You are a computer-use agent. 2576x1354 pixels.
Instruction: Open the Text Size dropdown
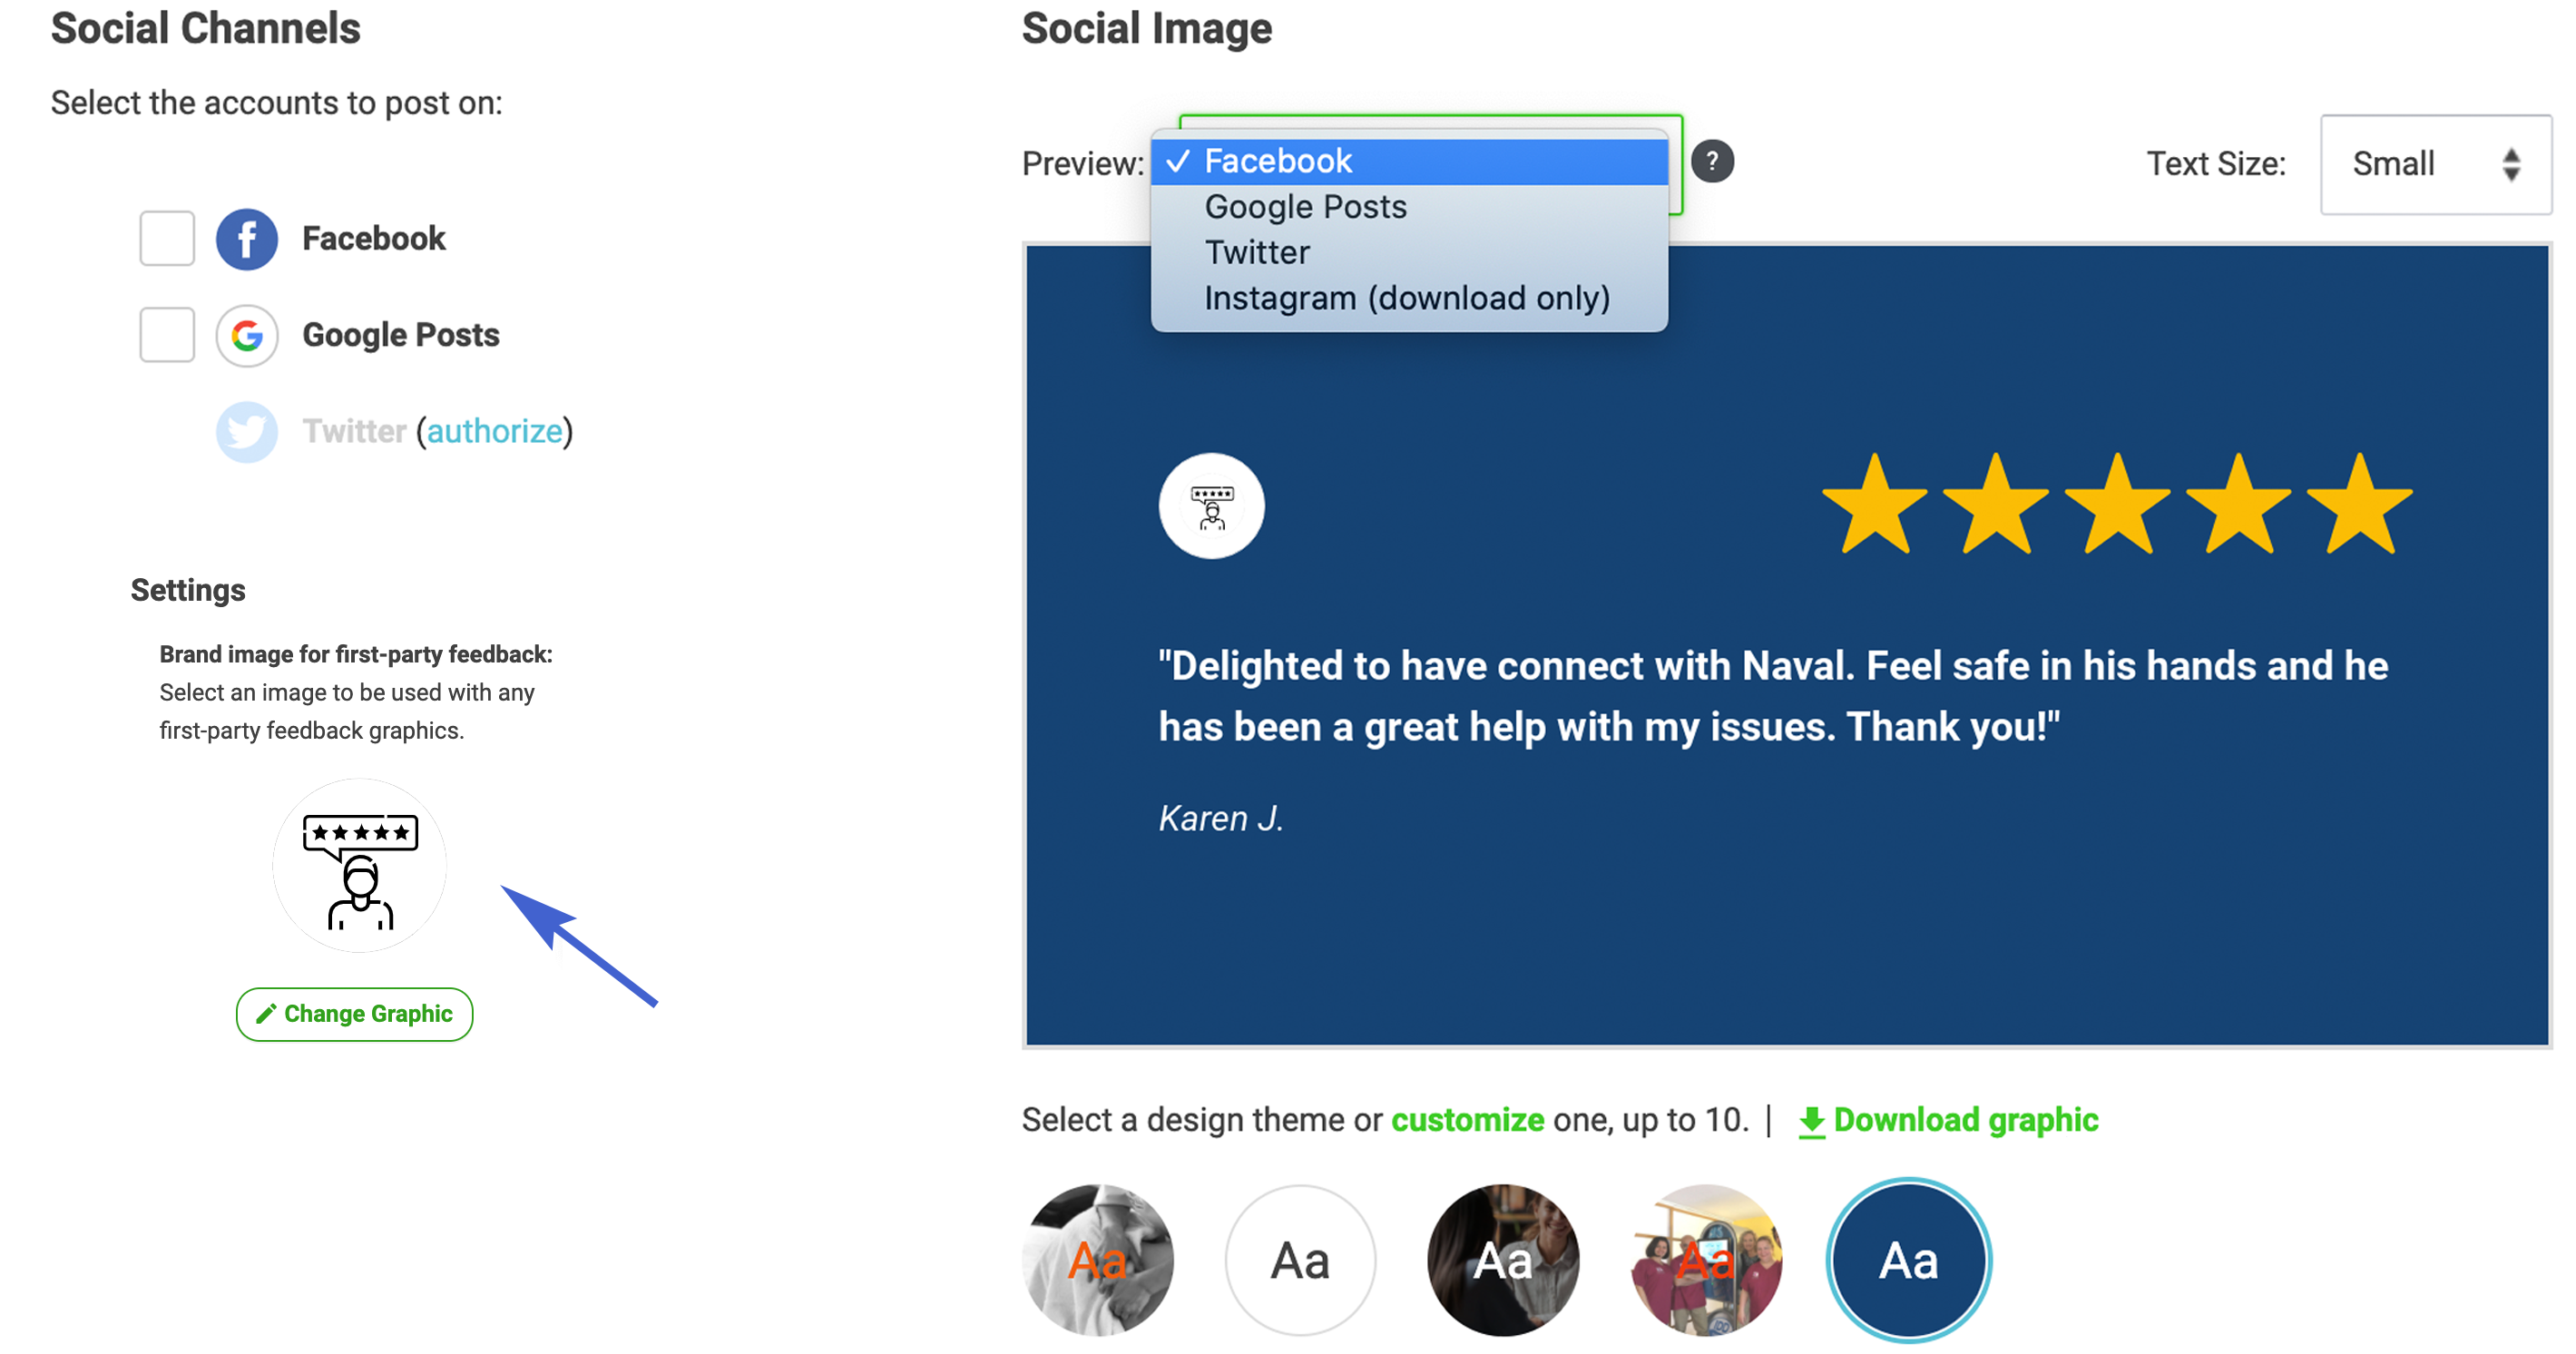pyautogui.click(x=2435, y=164)
